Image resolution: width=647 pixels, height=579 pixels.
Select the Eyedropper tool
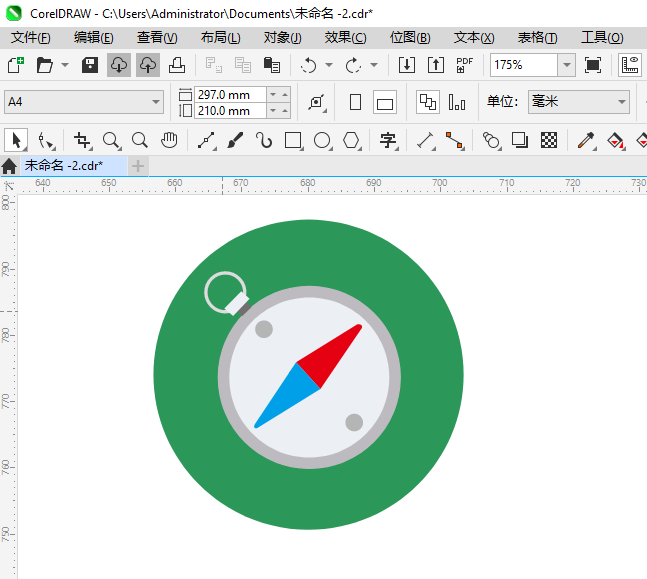[x=587, y=140]
